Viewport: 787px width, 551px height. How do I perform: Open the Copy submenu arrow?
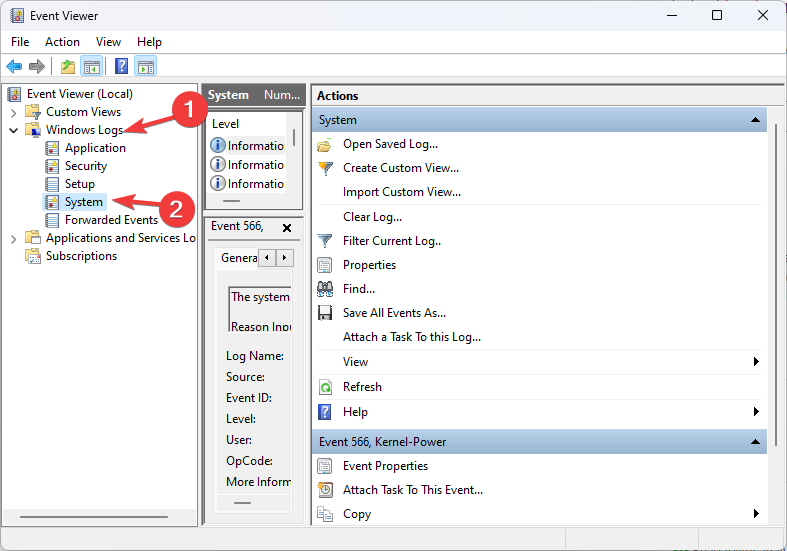coord(756,513)
